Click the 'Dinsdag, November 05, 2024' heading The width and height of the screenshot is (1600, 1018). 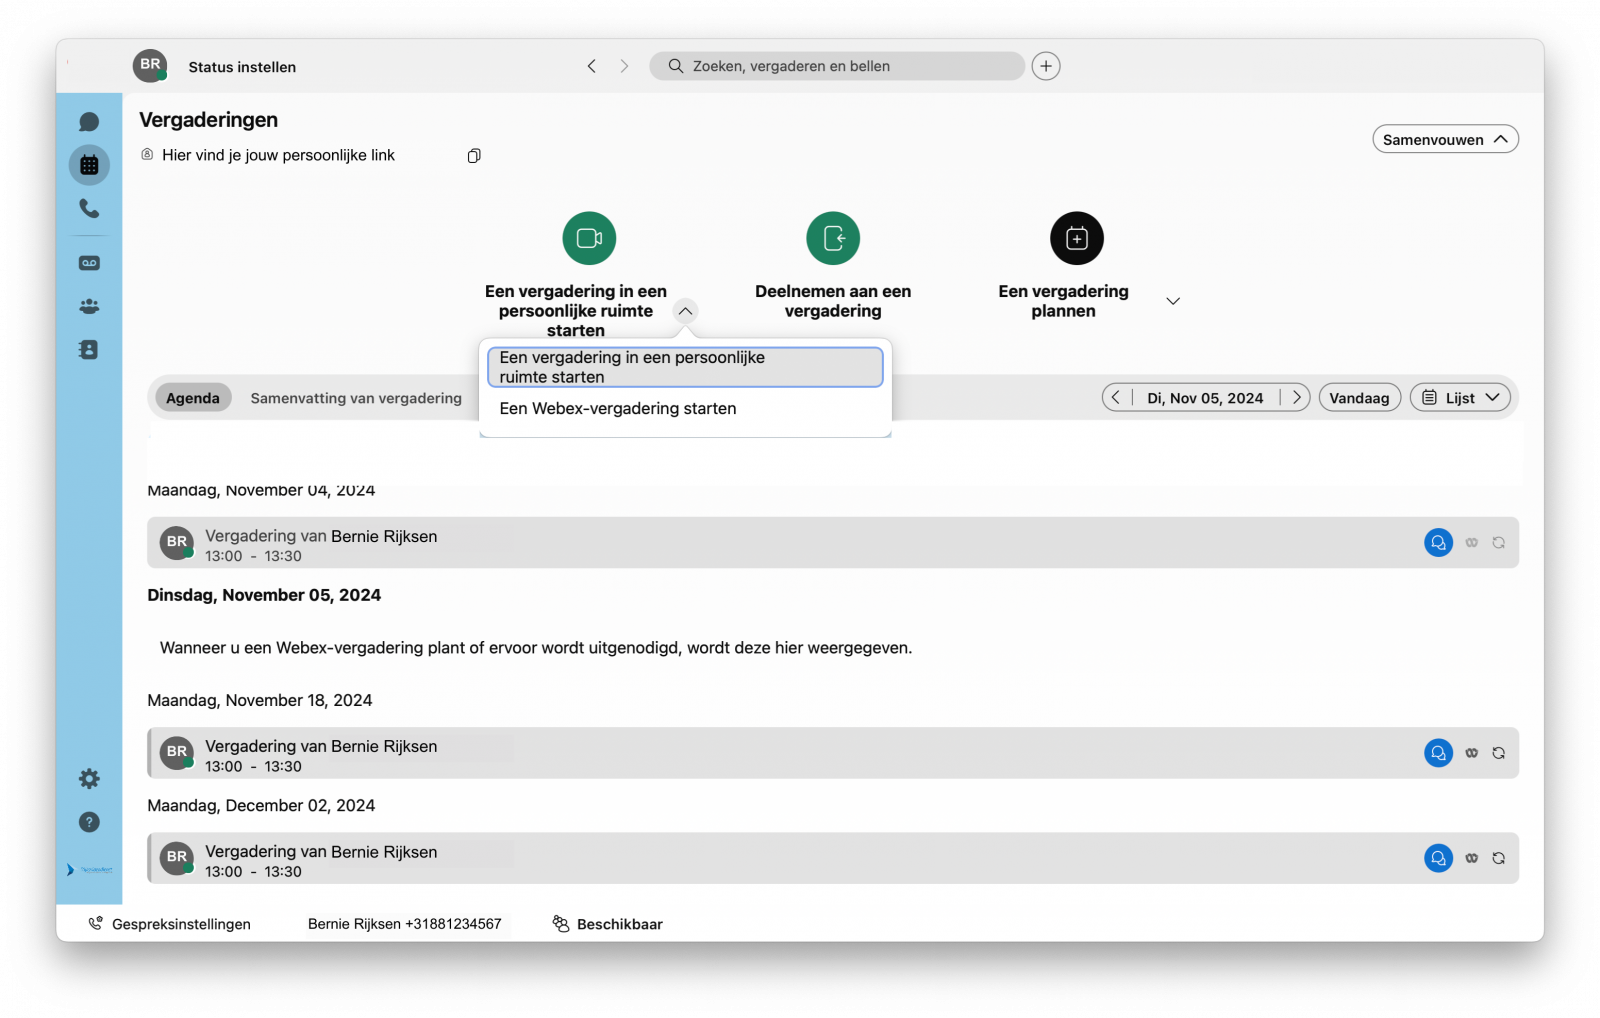(x=264, y=595)
